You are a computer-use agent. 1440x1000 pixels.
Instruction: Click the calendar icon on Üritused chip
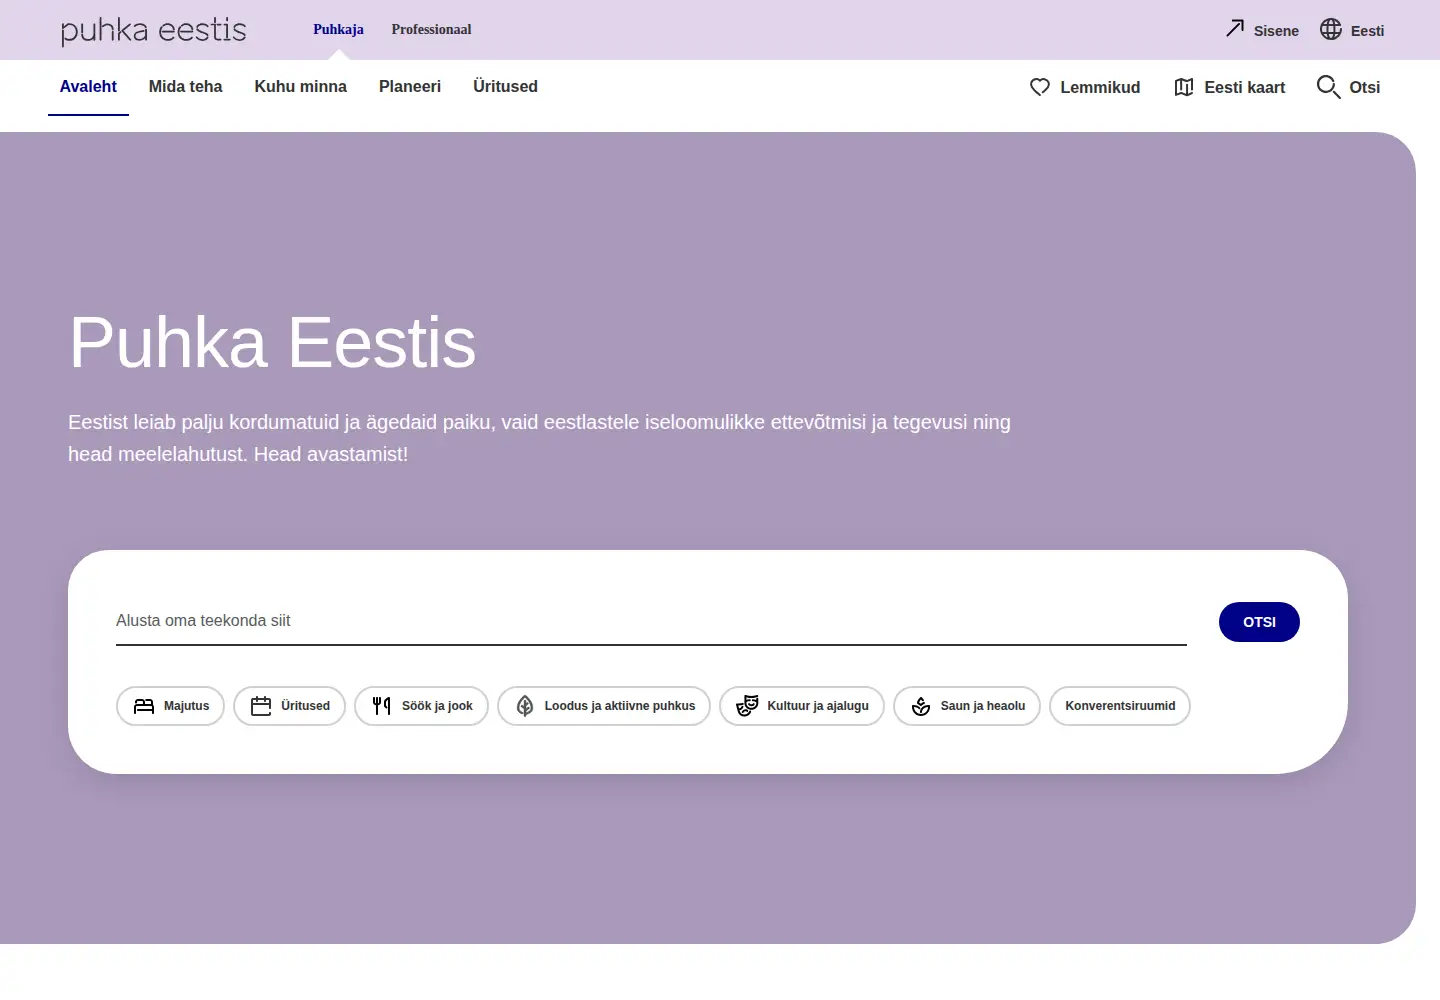coord(261,706)
